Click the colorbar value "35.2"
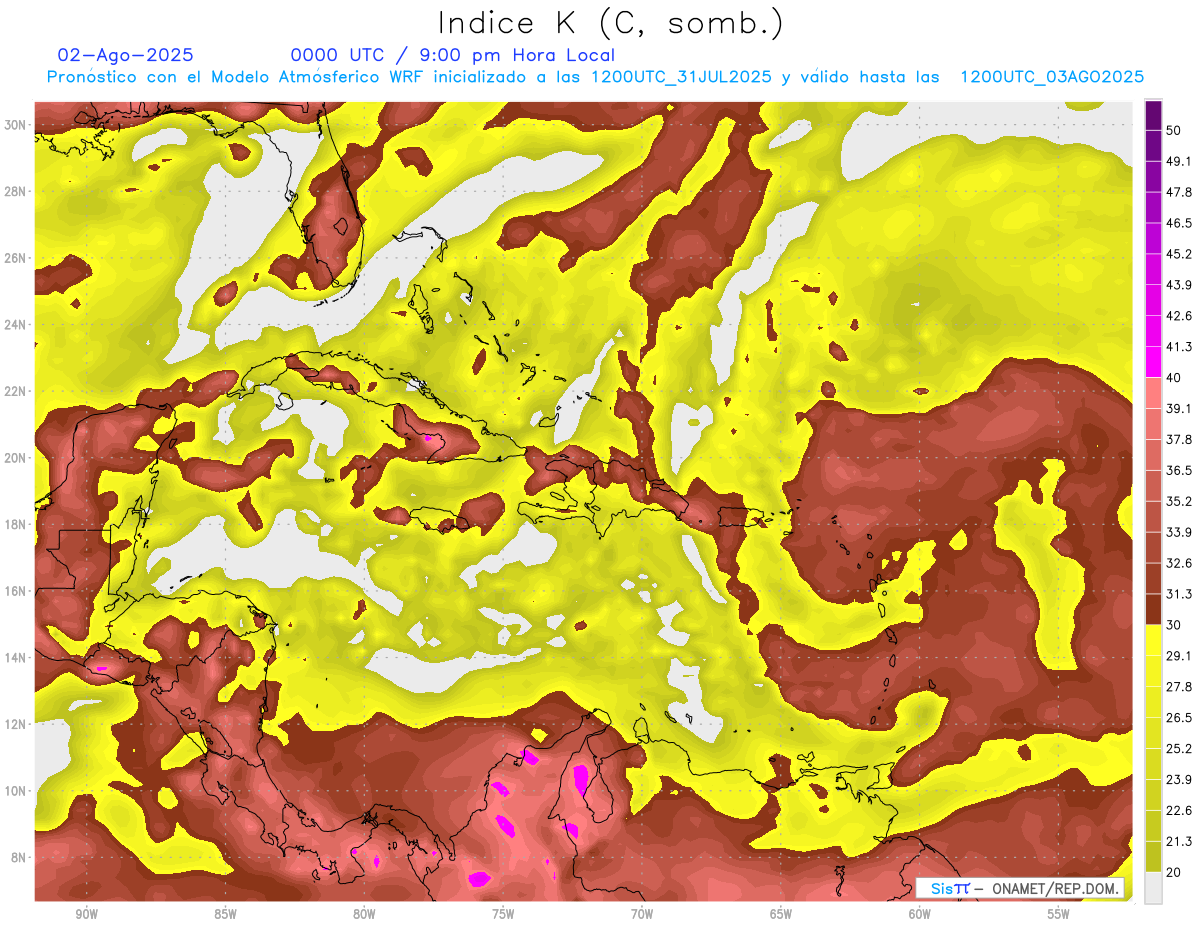Screen dimensions: 1200x927 click(x=1179, y=501)
